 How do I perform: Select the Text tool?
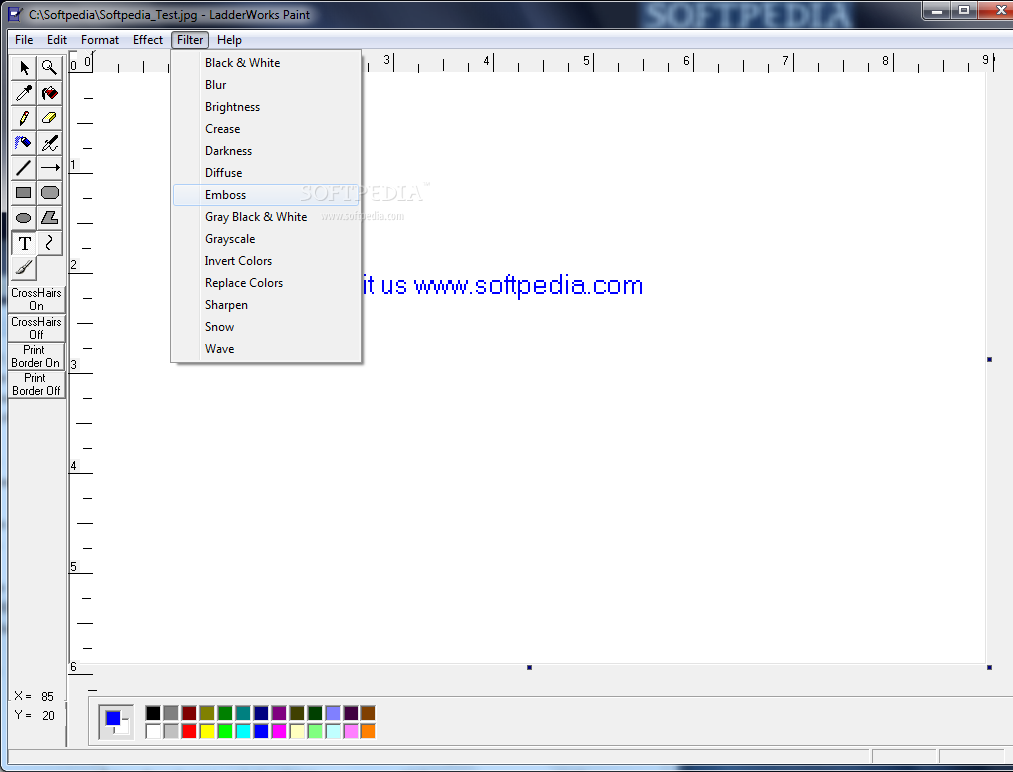(24, 243)
